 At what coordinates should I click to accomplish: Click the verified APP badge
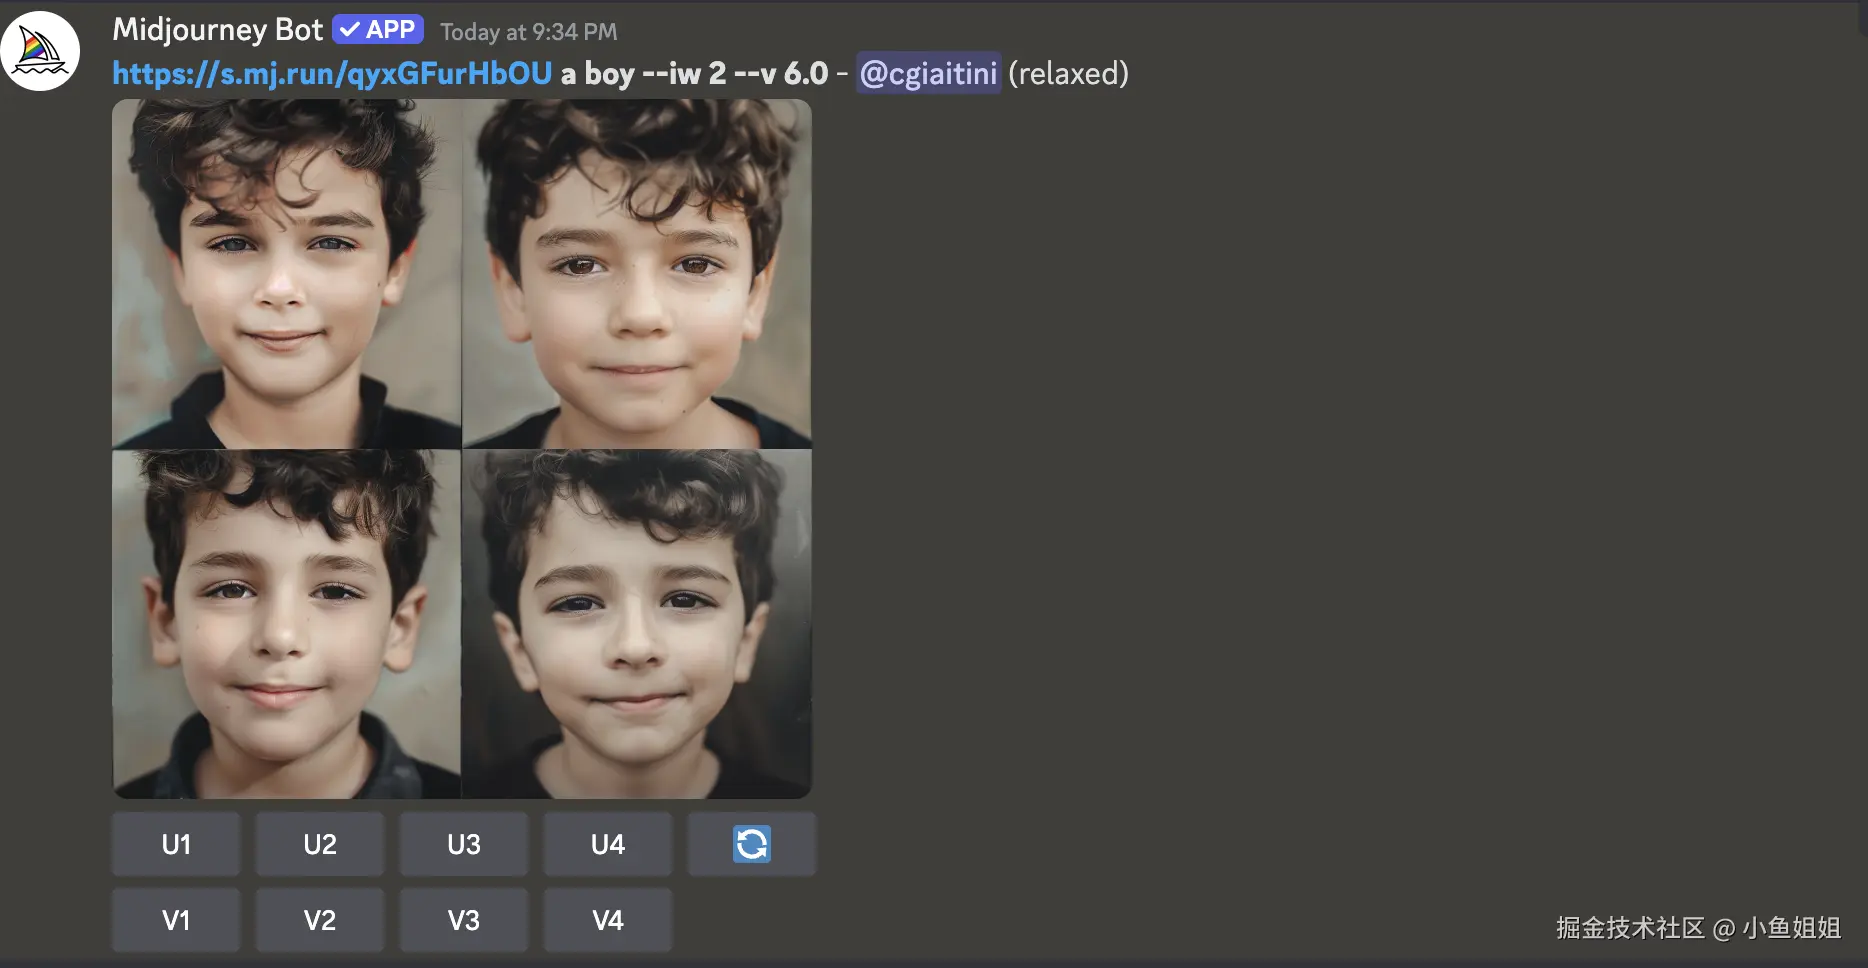click(378, 30)
